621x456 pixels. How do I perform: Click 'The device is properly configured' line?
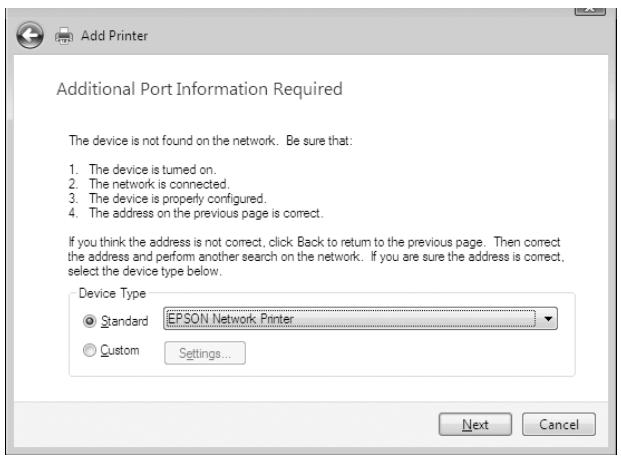pyautogui.click(x=177, y=198)
